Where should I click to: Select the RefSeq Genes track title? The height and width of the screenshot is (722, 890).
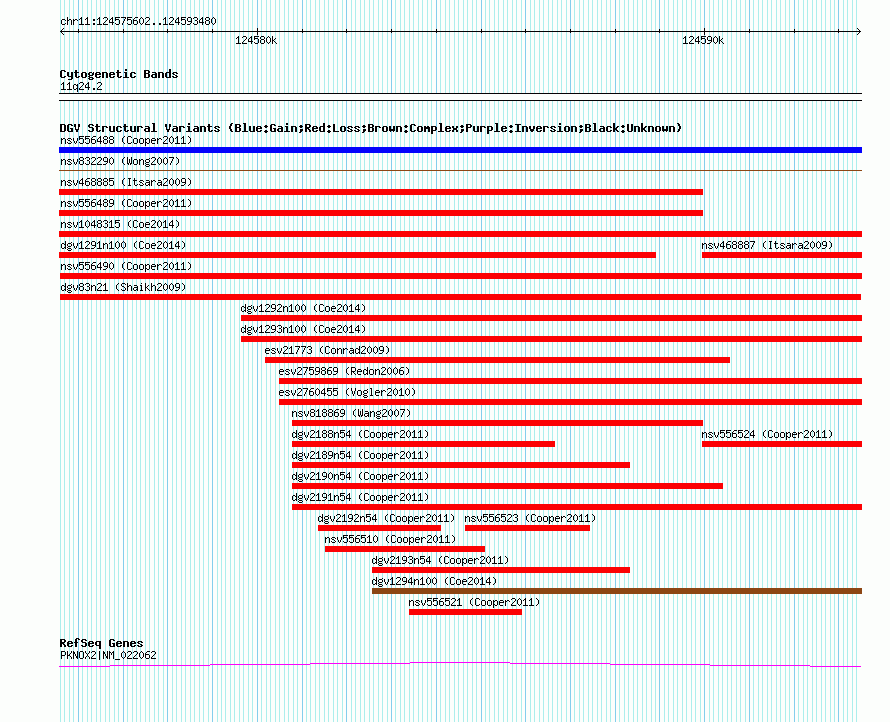[x=102, y=643]
